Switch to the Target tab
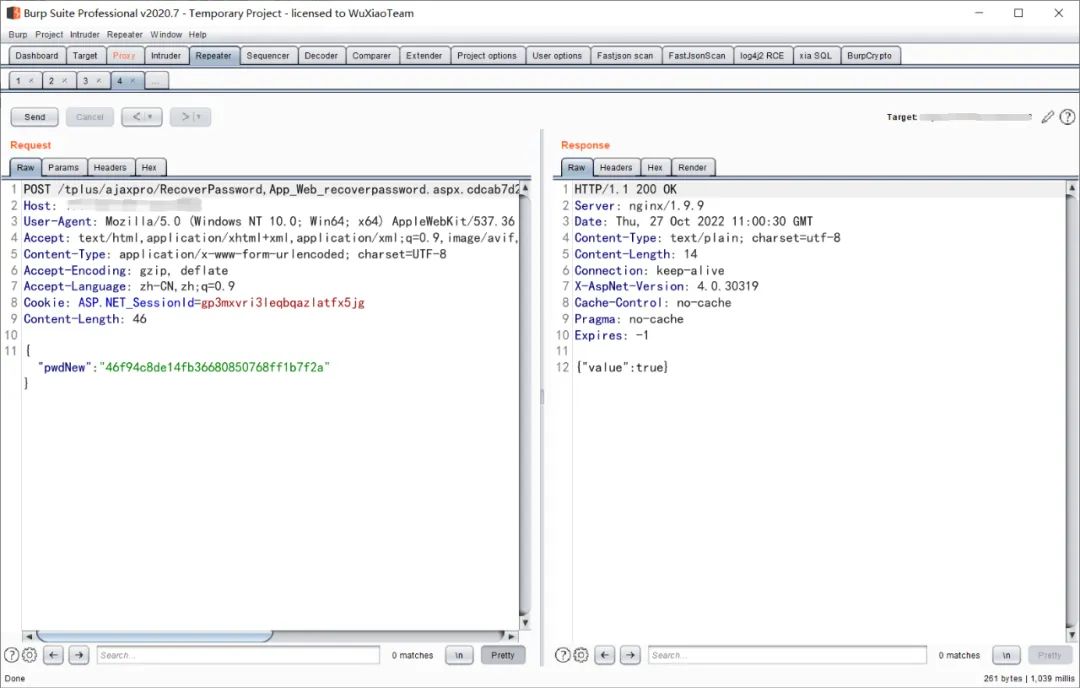1080x688 pixels. pyautogui.click(x=85, y=56)
